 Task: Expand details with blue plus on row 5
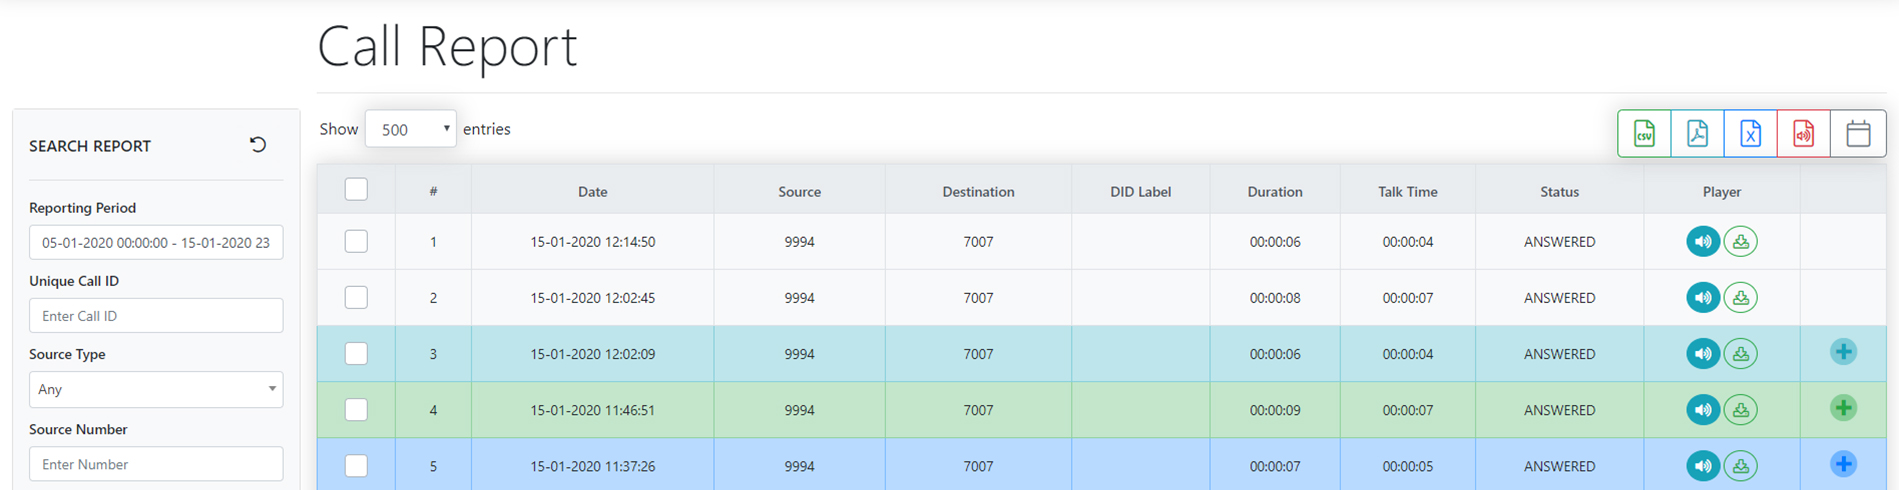pyautogui.click(x=1844, y=464)
